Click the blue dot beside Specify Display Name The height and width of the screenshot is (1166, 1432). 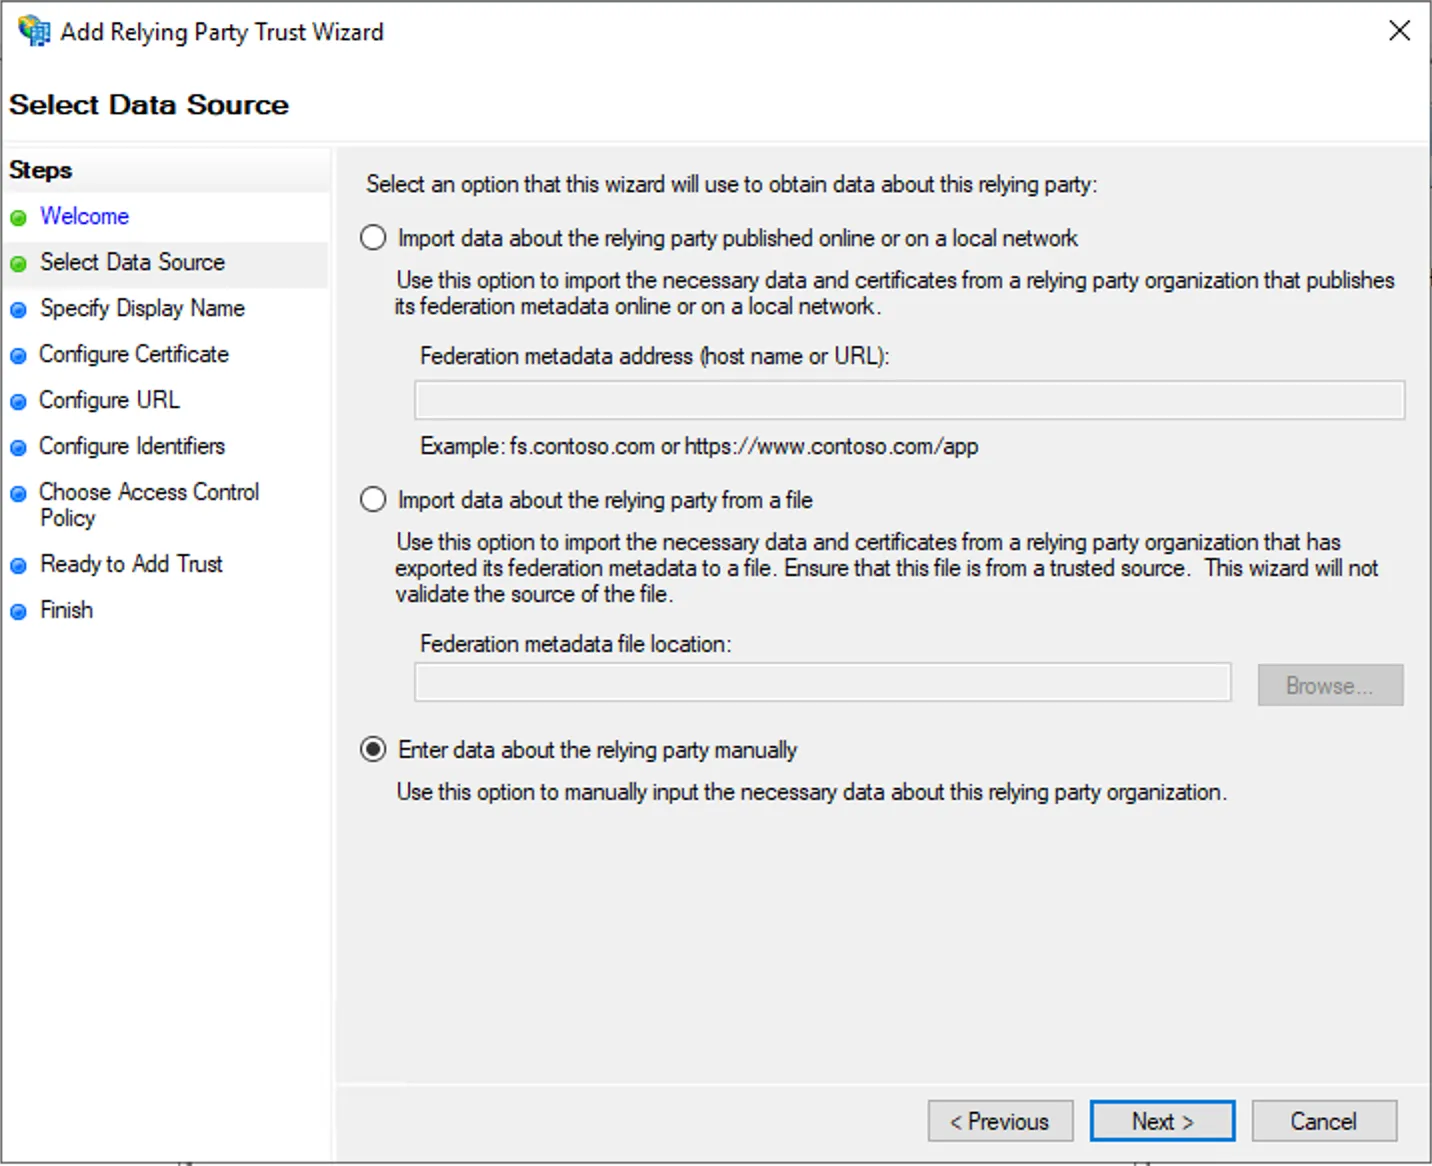(19, 309)
